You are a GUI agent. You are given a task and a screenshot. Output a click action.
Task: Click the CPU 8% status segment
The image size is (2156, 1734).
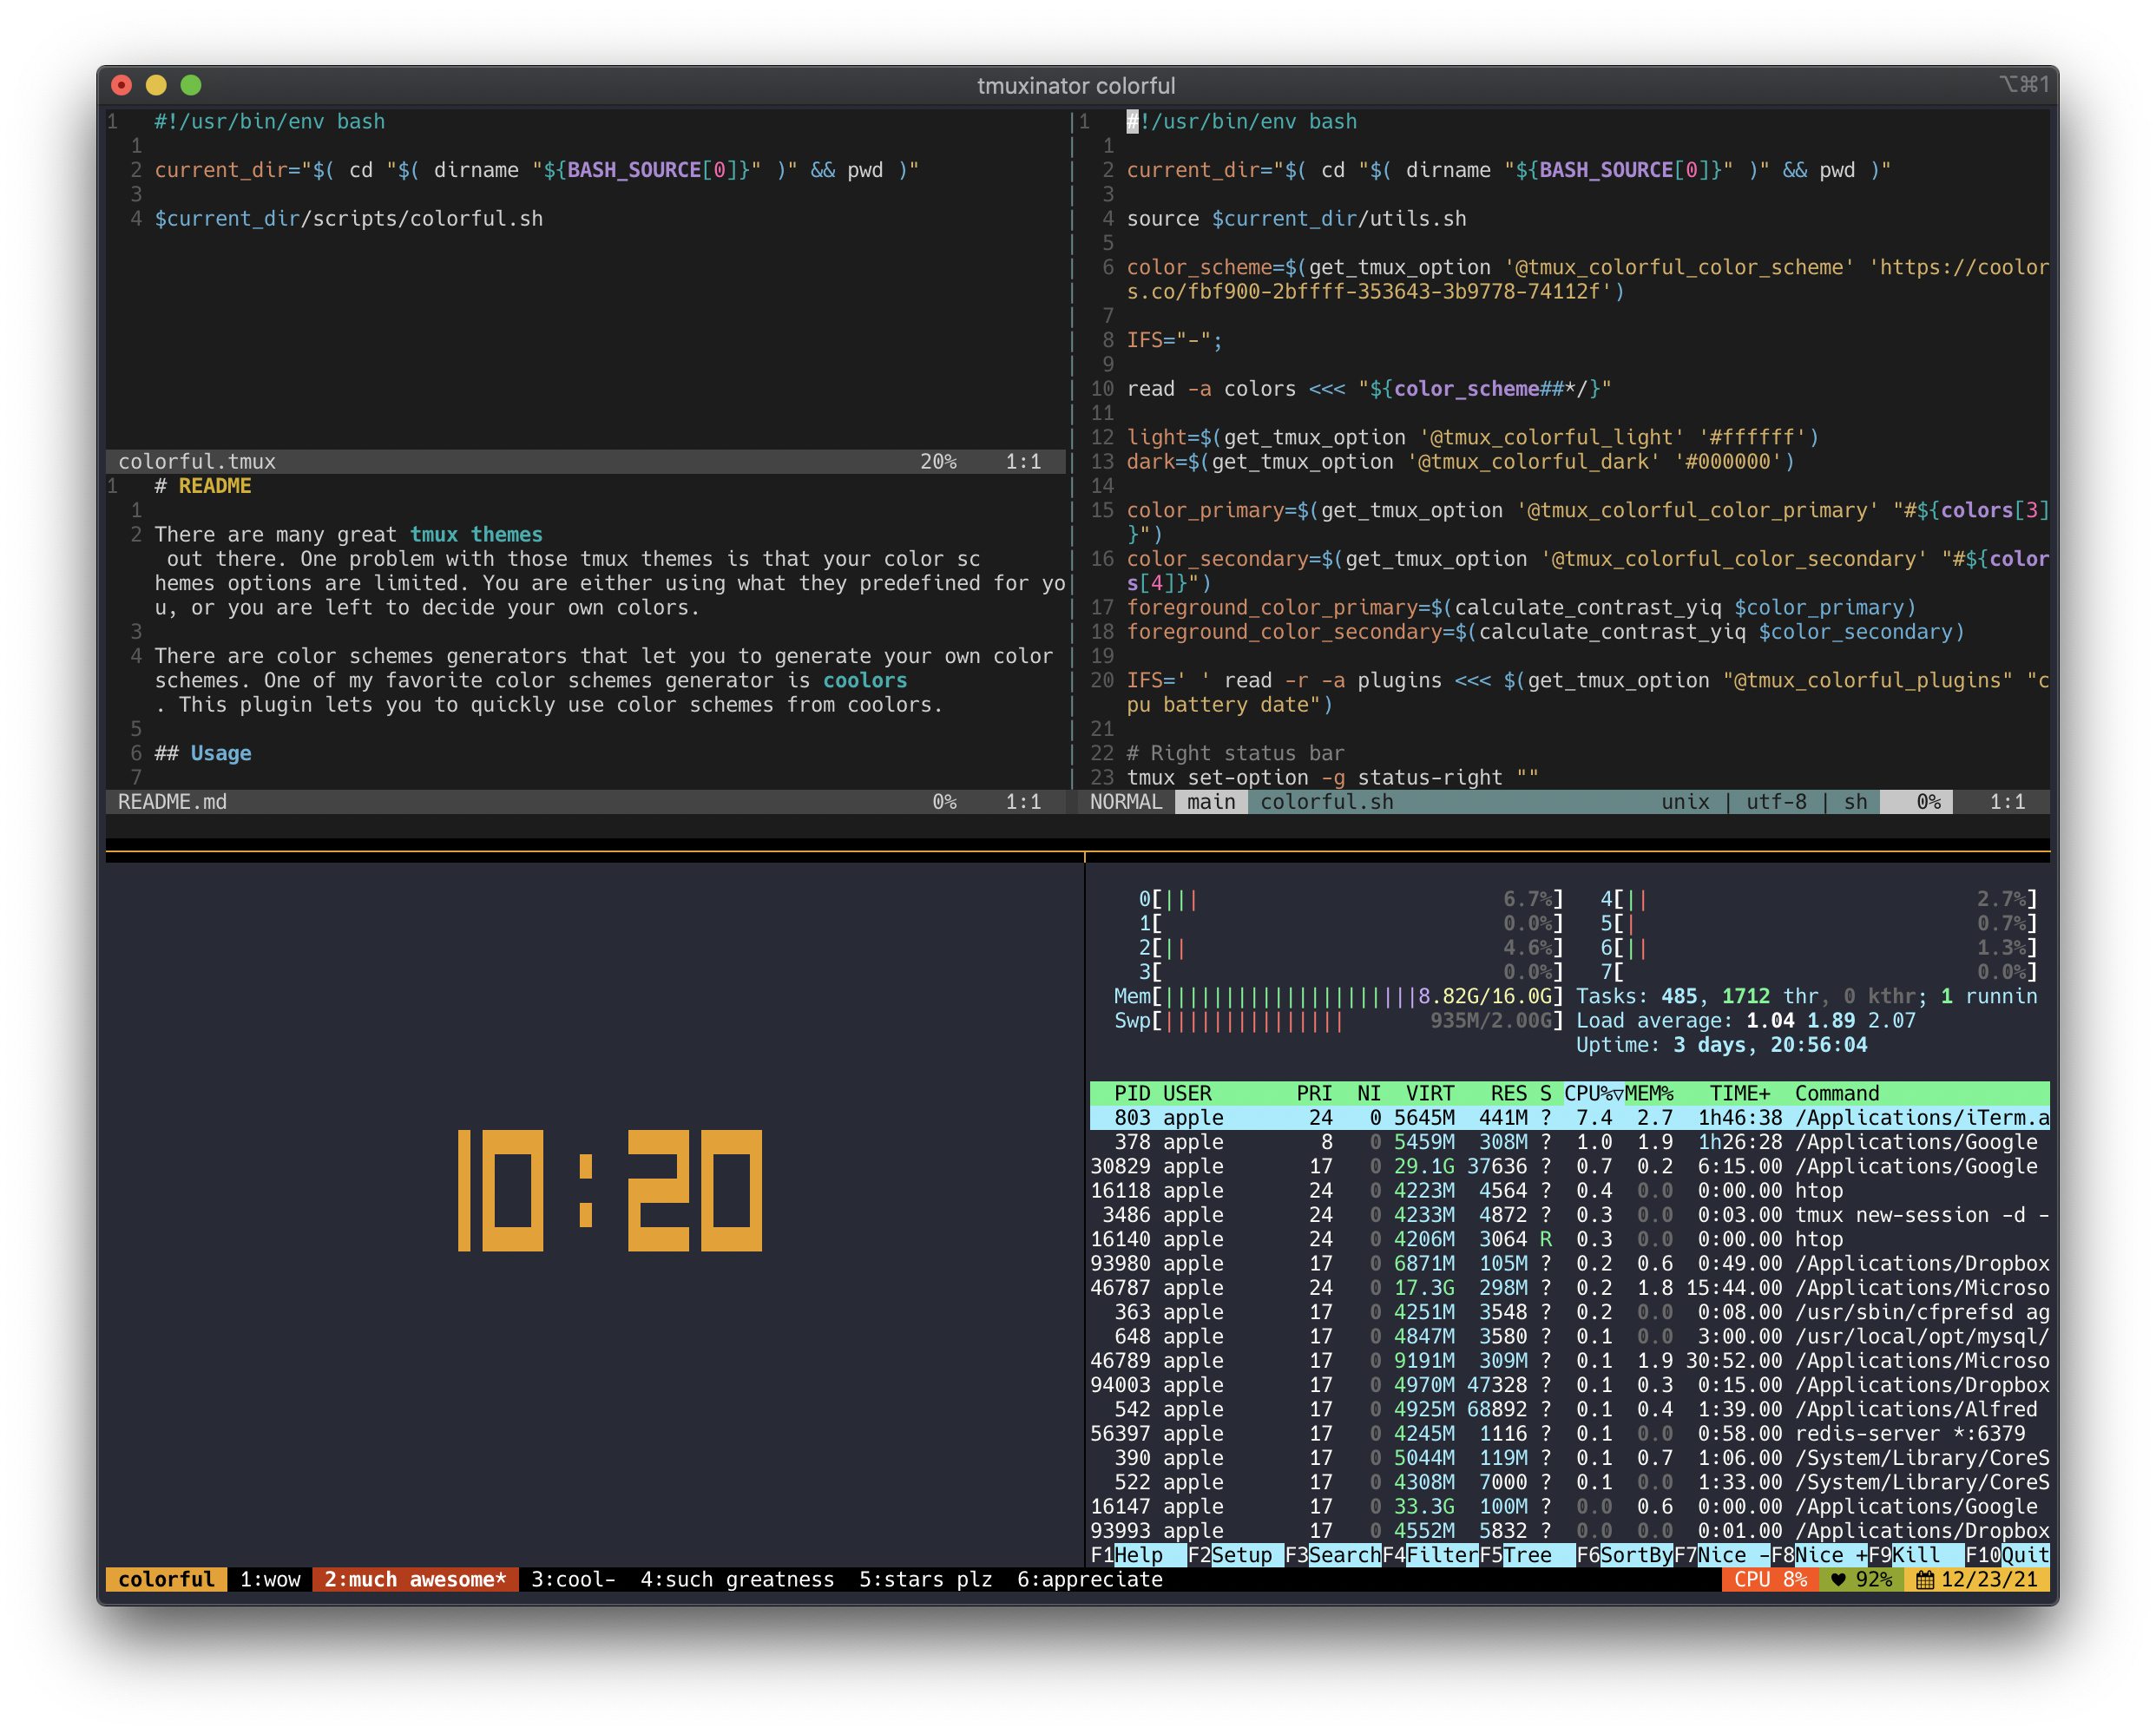pyautogui.click(x=1769, y=1580)
